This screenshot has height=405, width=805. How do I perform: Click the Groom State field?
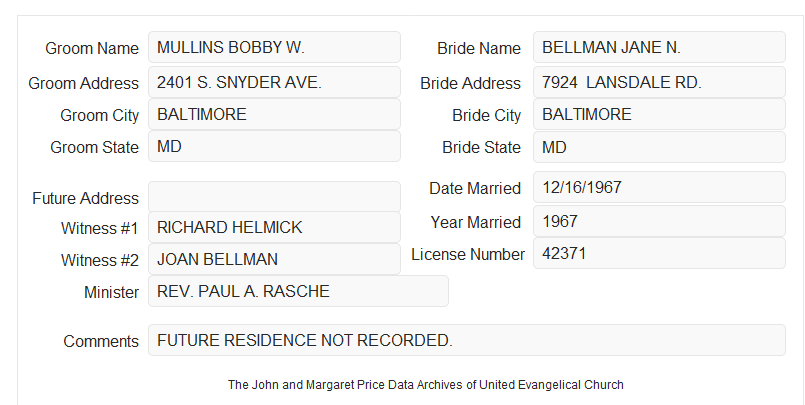(x=274, y=146)
